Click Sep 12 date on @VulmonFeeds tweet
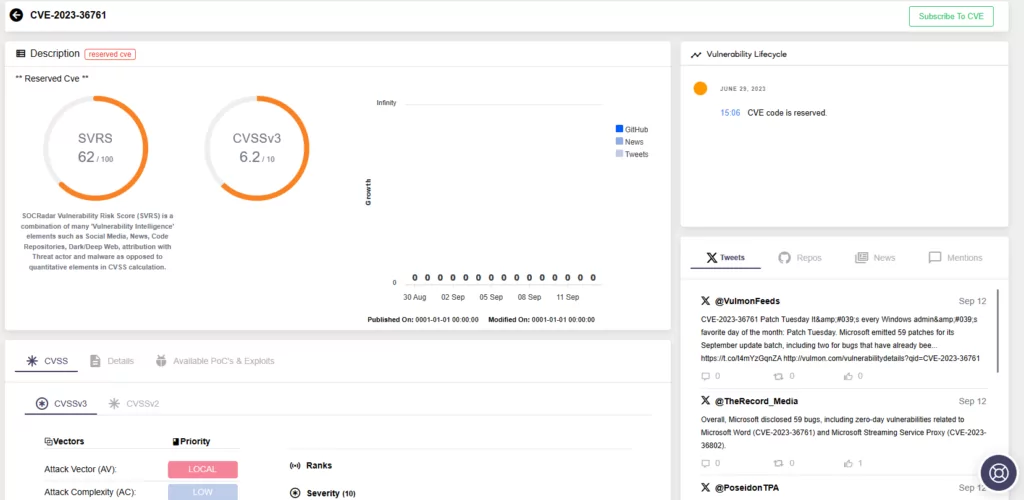1024x500 pixels. 972,301
